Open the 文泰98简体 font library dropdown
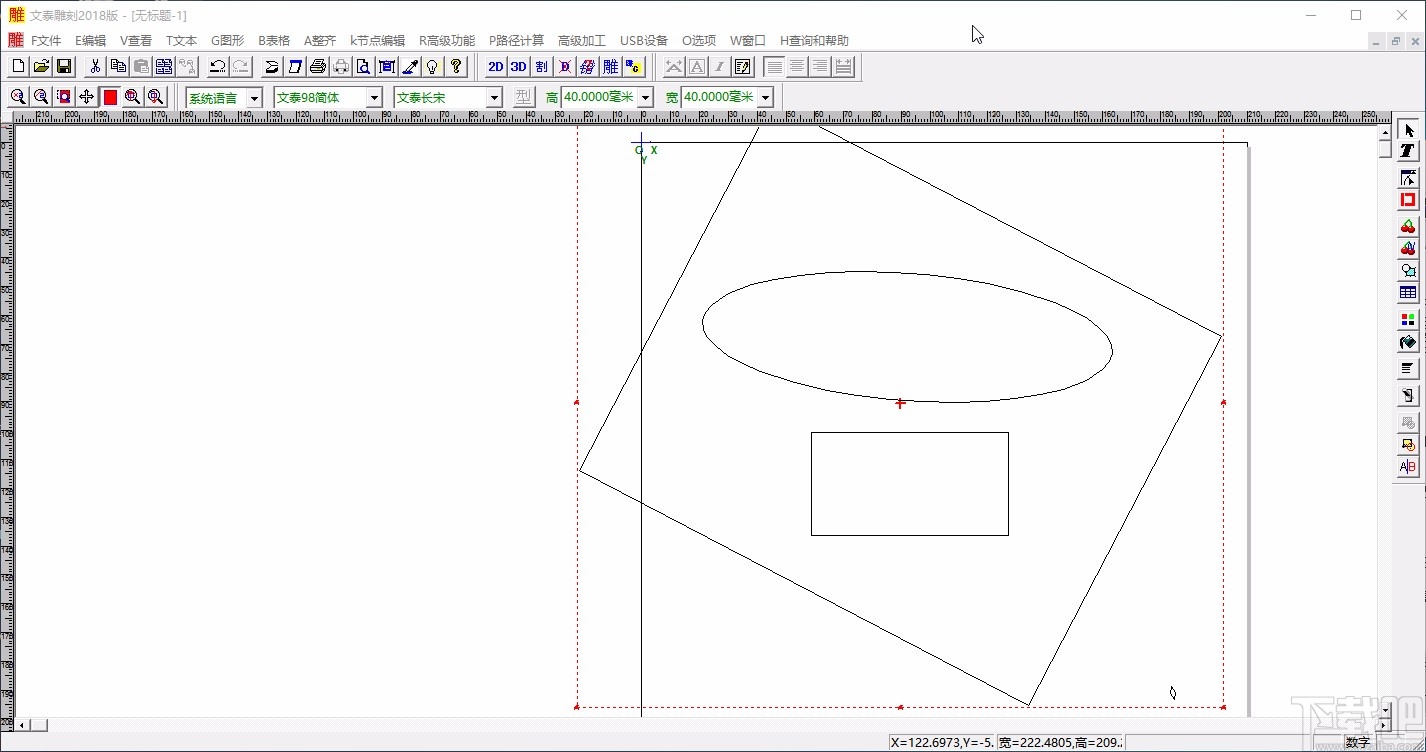Viewport: 1426px width, 752px height. pos(374,98)
